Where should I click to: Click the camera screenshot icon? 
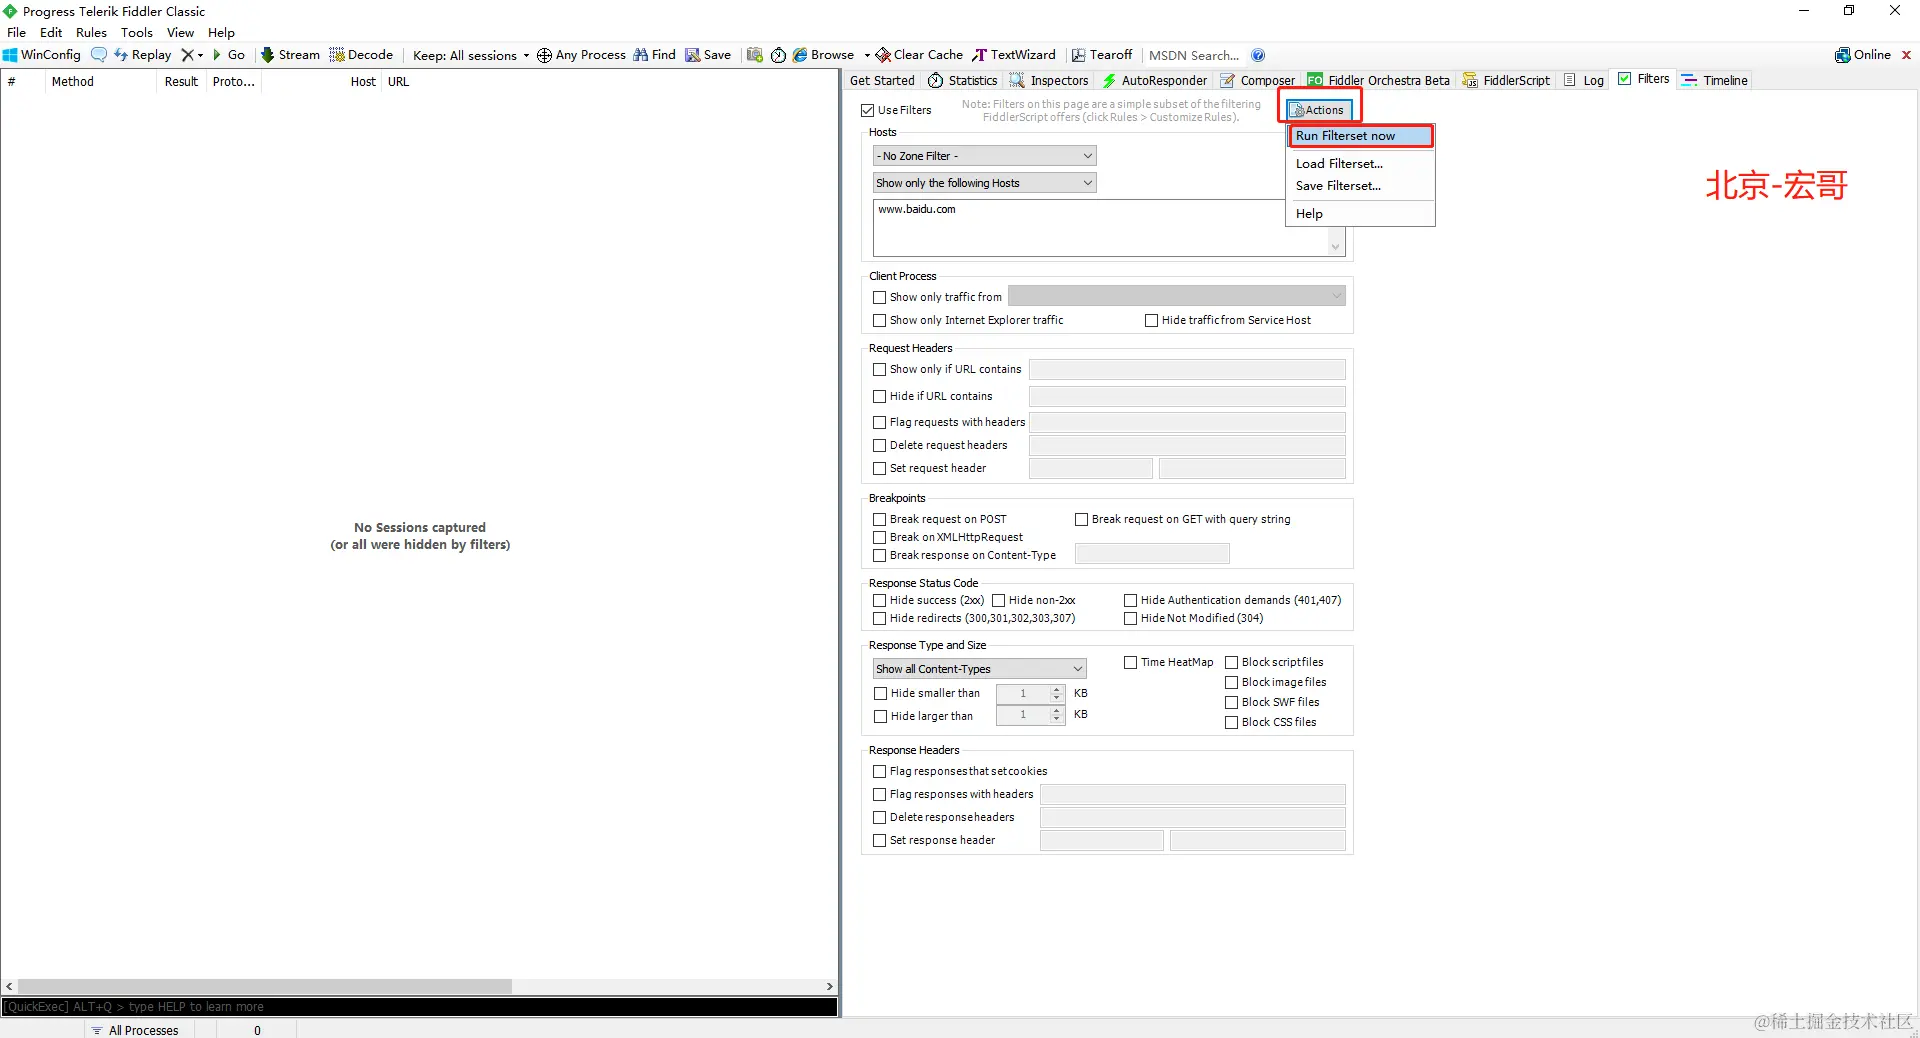pyautogui.click(x=755, y=55)
